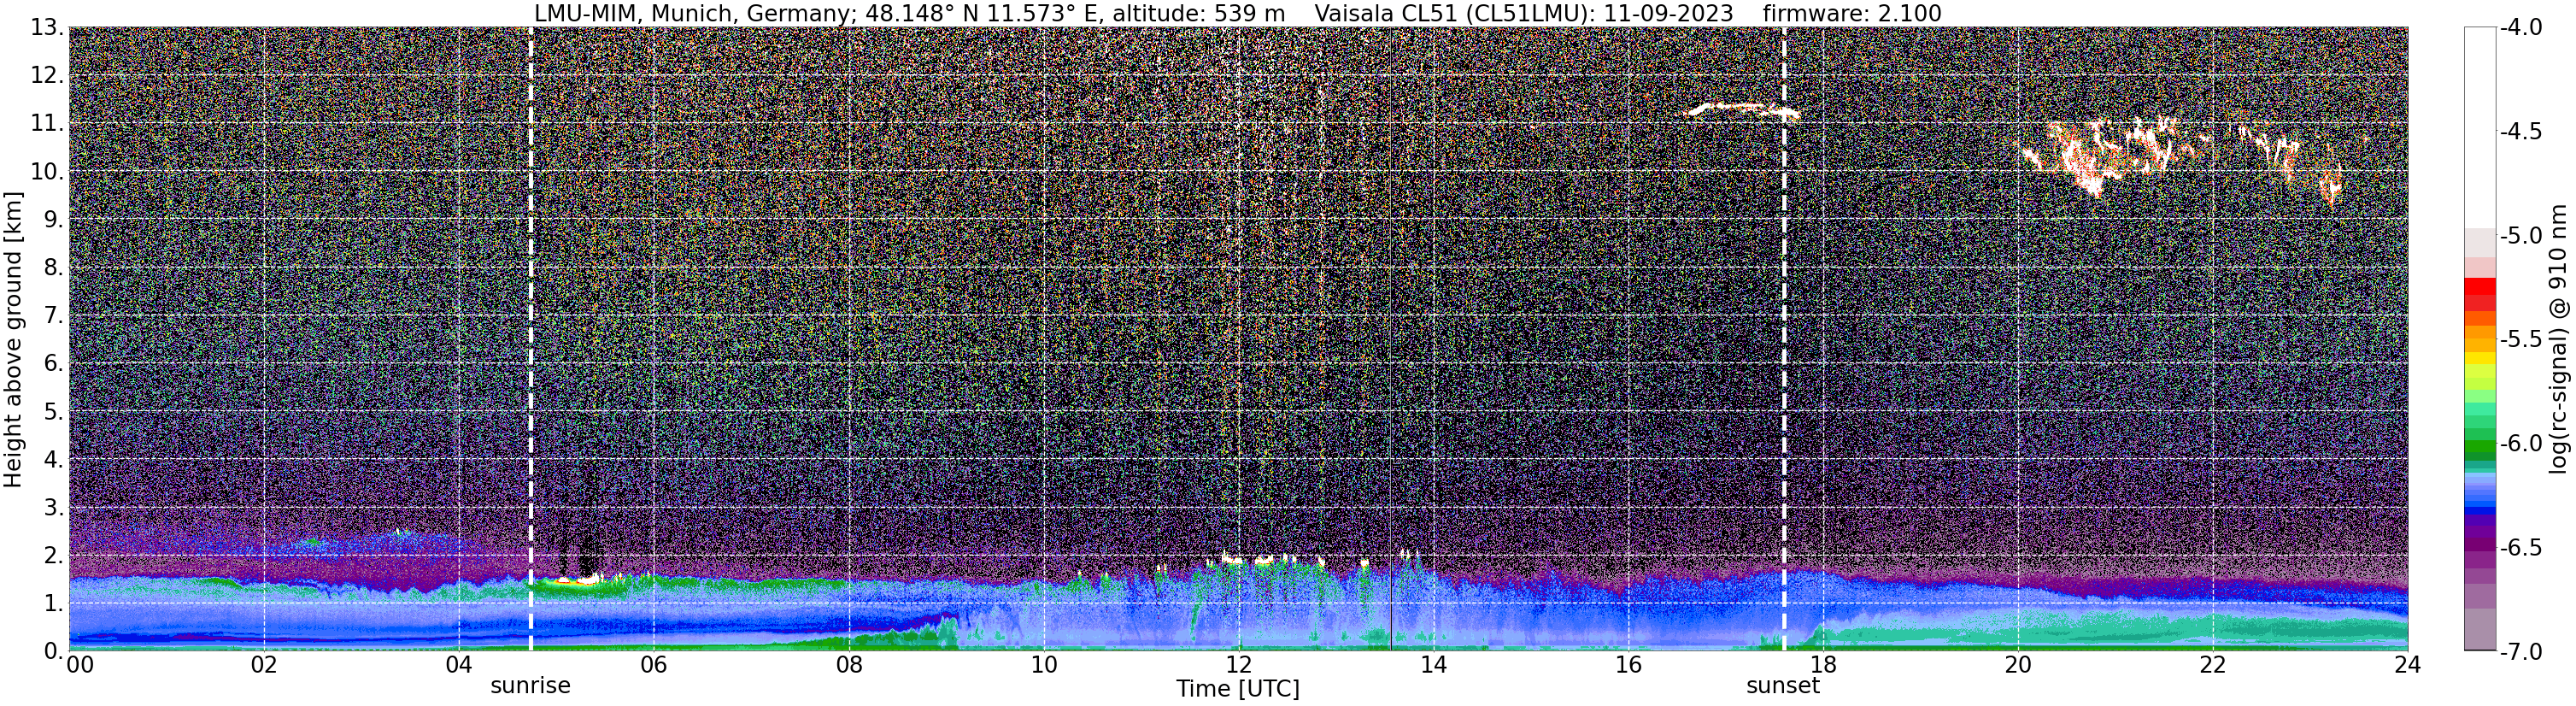Click the 'Time [UTC]' axis label
Image resolution: width=2576 pixels, height=706 pixels.
pos(1238,689)
